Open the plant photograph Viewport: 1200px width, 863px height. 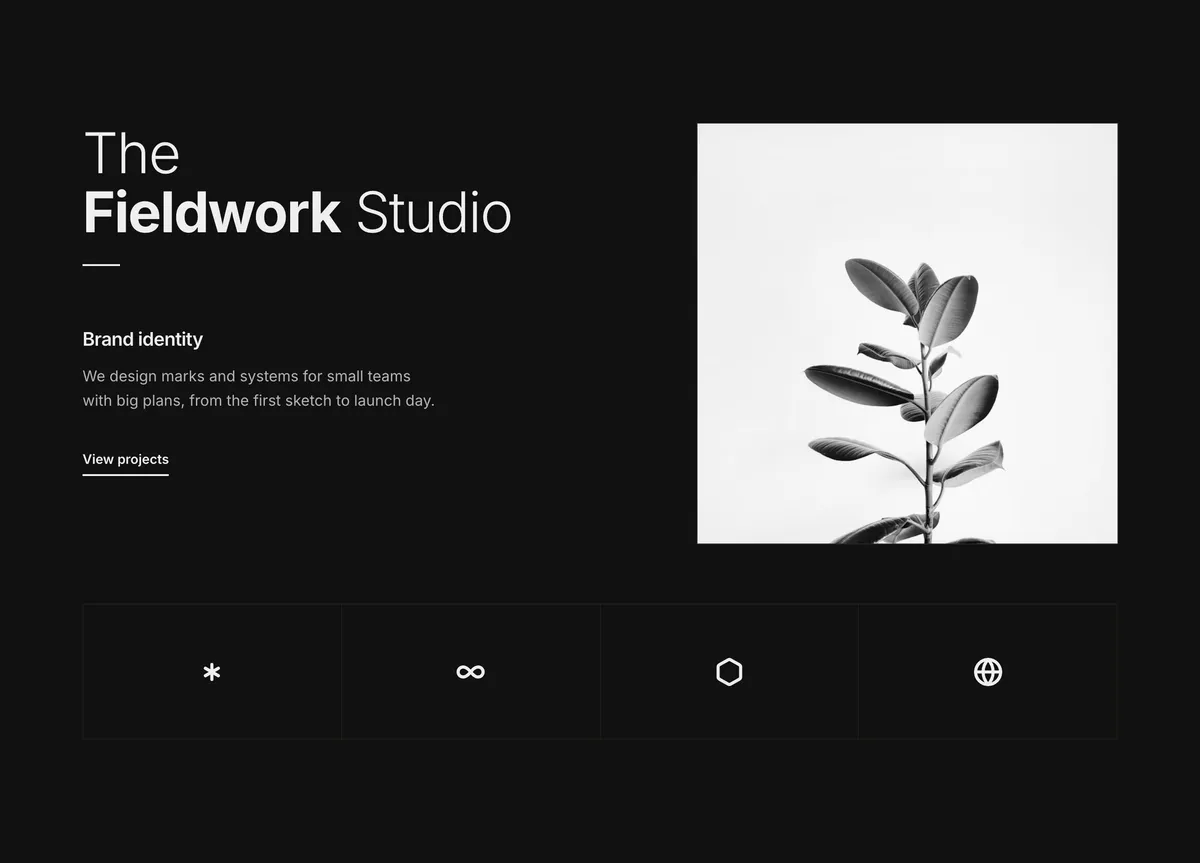(907, 334)
